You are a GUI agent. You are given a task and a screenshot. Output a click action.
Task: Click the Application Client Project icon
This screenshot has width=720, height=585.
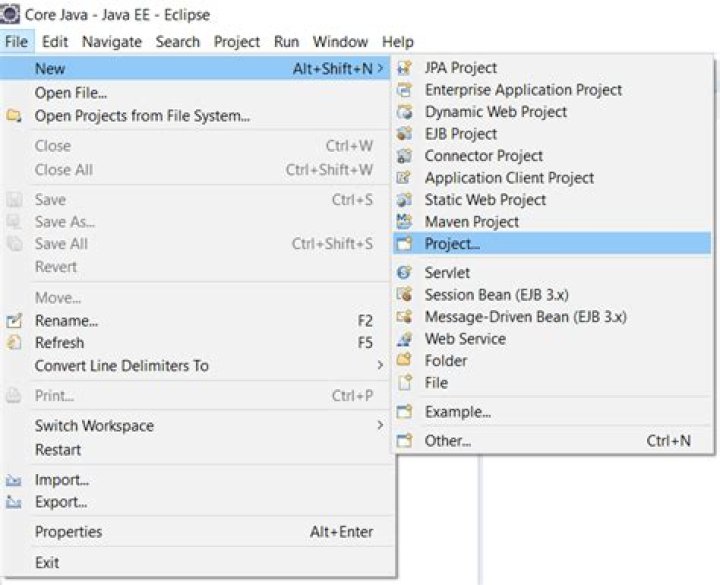405,178
